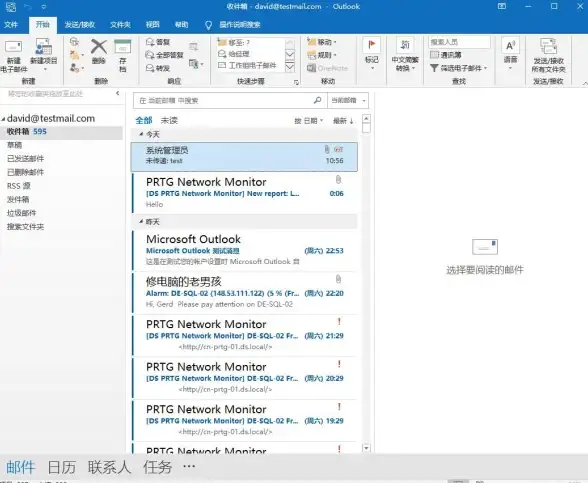Click the Meeting reply icon in the 响应 group
This screenshot has height=483, width=588.
click(194, 47)
